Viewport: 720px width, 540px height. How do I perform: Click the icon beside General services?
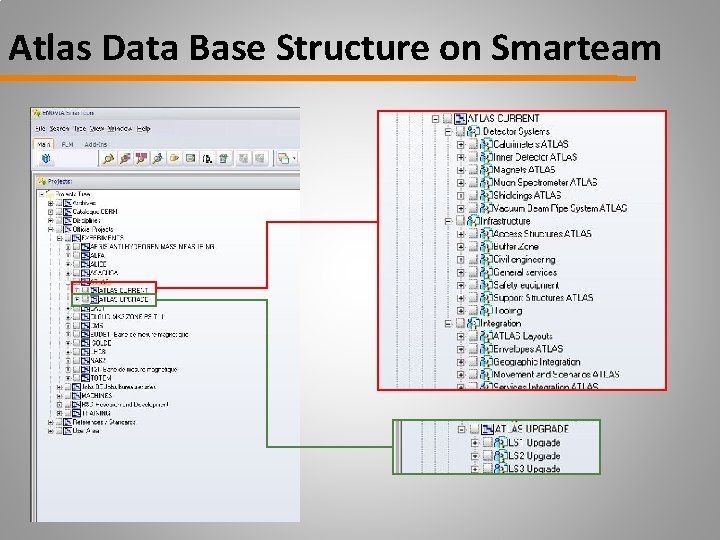point(486,272)
